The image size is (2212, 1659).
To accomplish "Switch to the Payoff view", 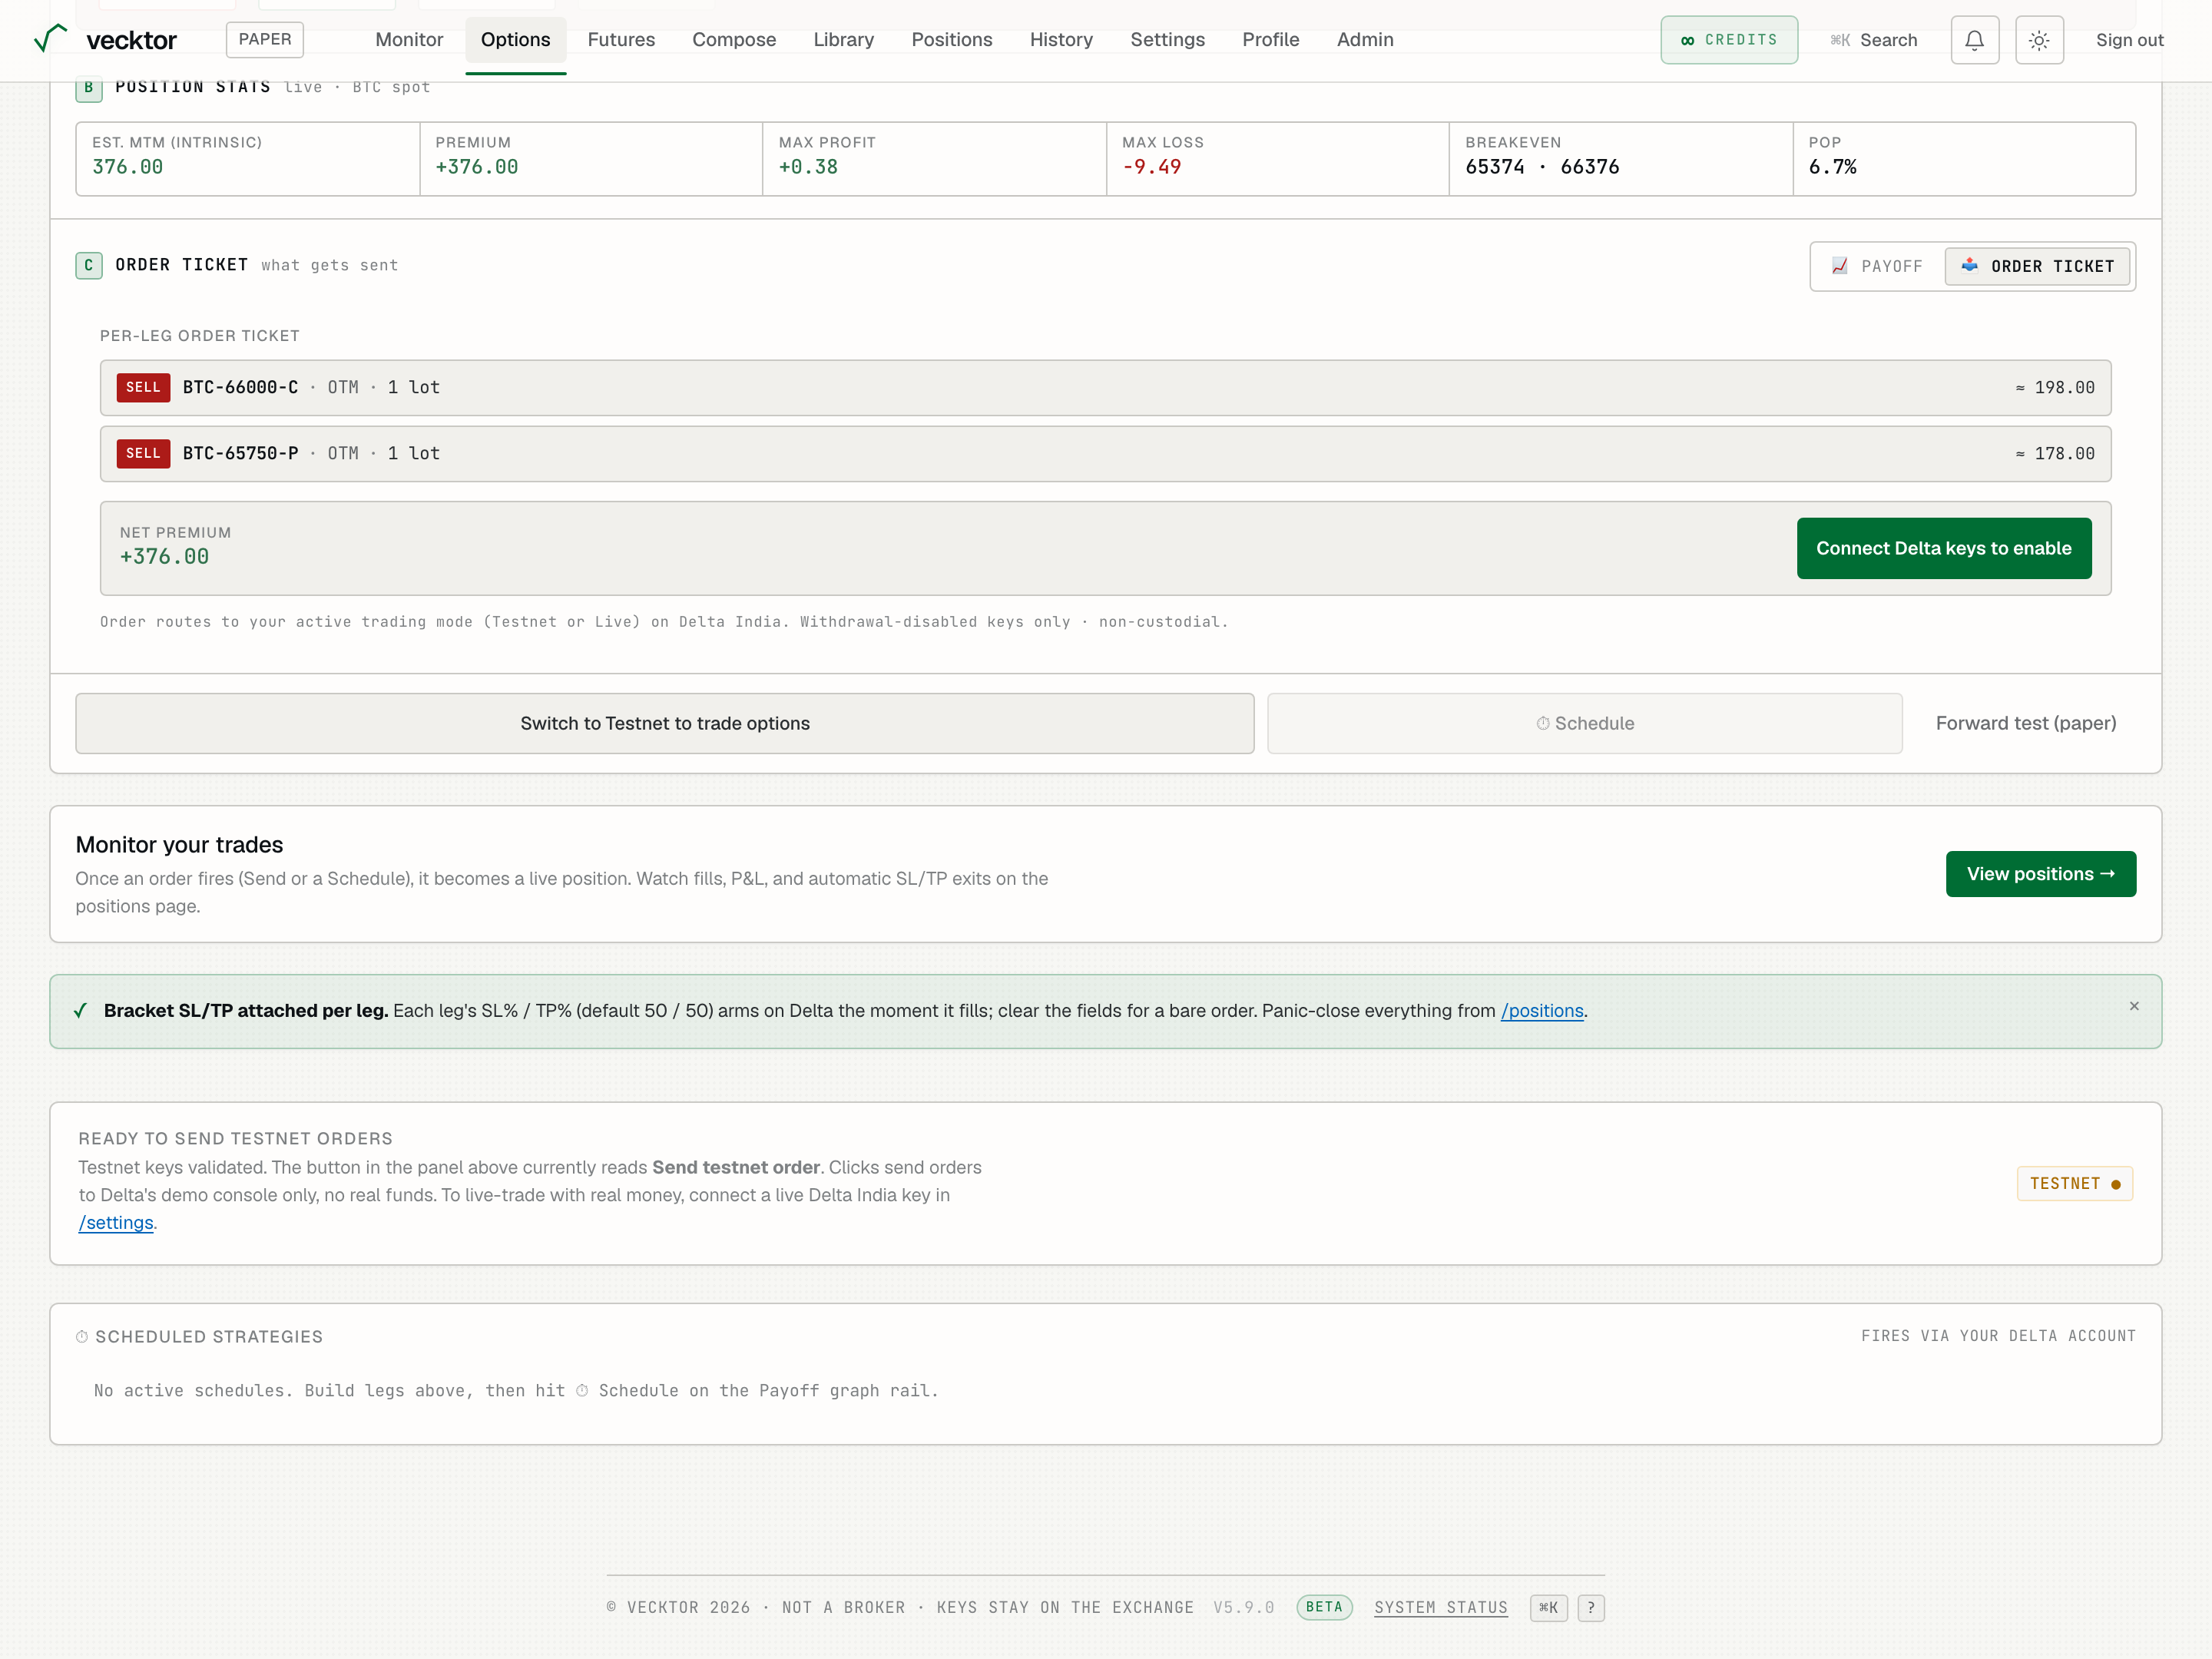I will point(1877,266).
